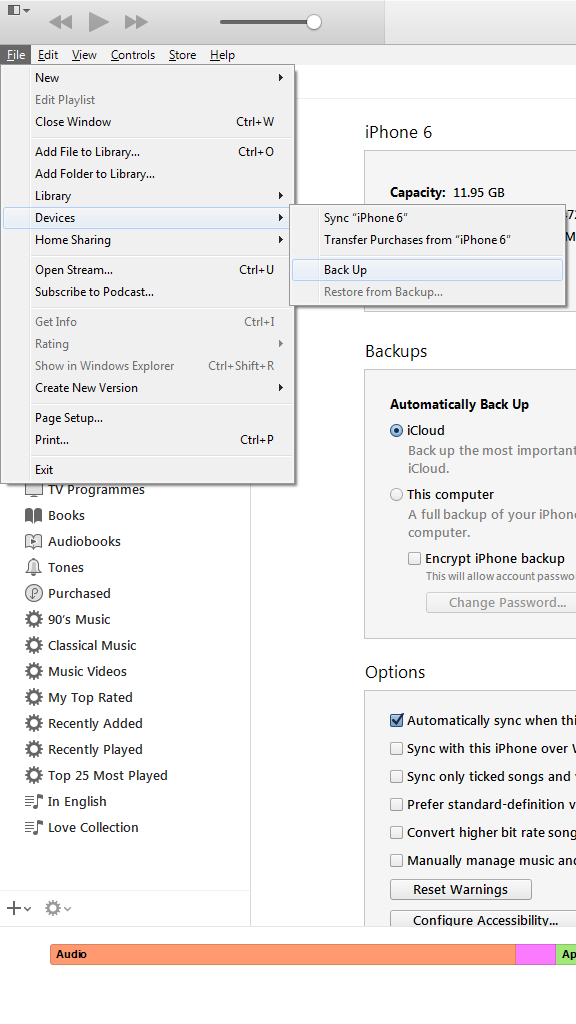Tick Prefer standard-definition videos checkbox
This screenshot has height=1024, width=576.
point(396,805)
